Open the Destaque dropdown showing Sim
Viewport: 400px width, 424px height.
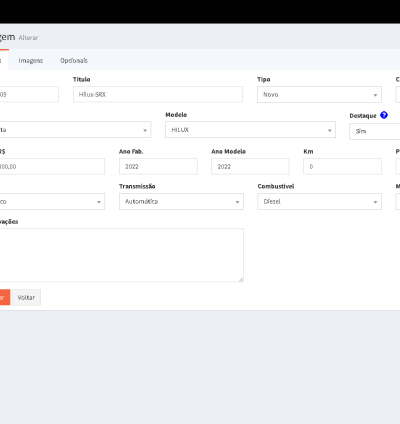pyautogui.click(x=375, y=131)
